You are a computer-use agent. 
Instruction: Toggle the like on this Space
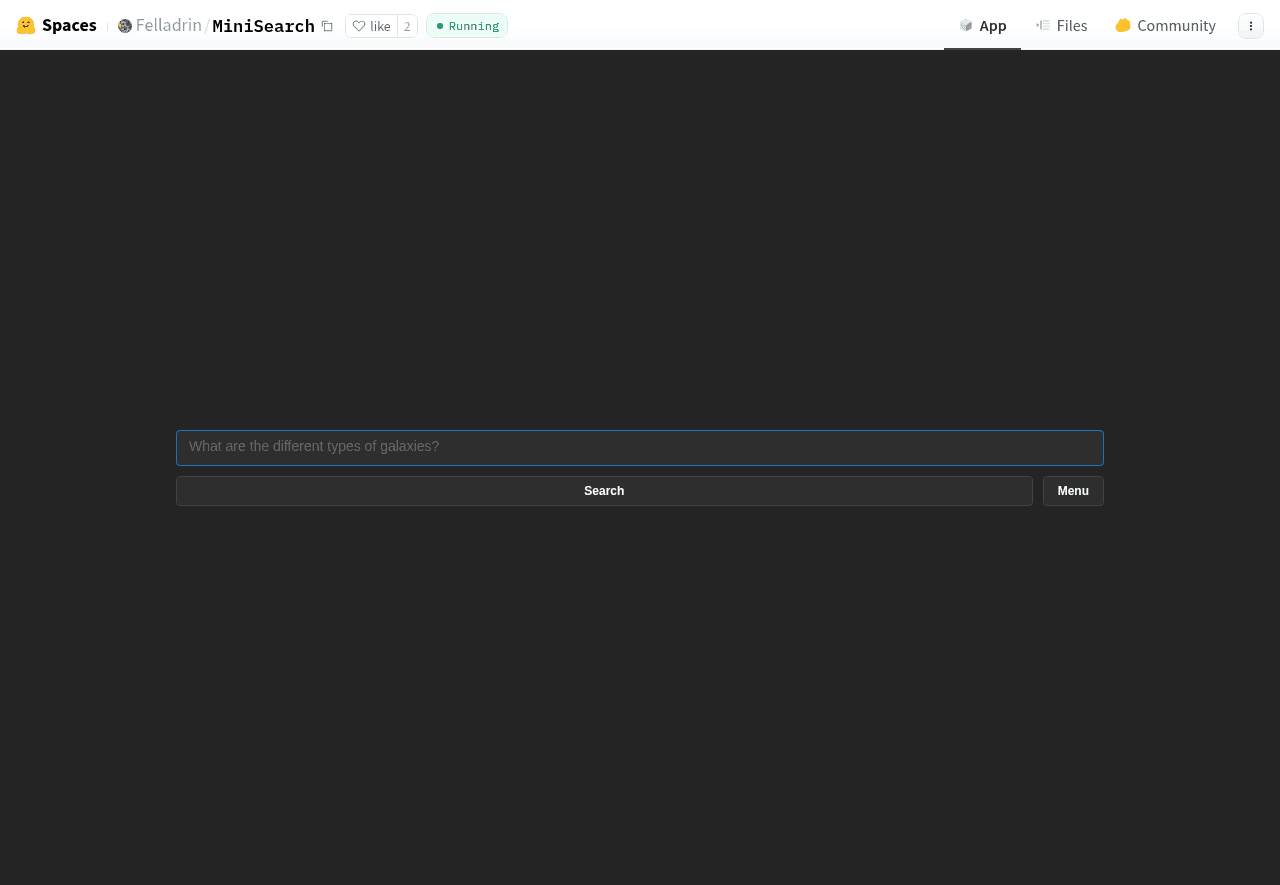(369, 25)
